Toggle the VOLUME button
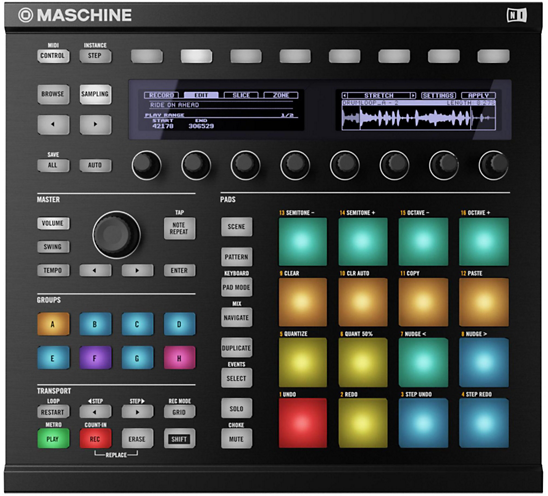This screenshot has width=548, height=496. 53,224
